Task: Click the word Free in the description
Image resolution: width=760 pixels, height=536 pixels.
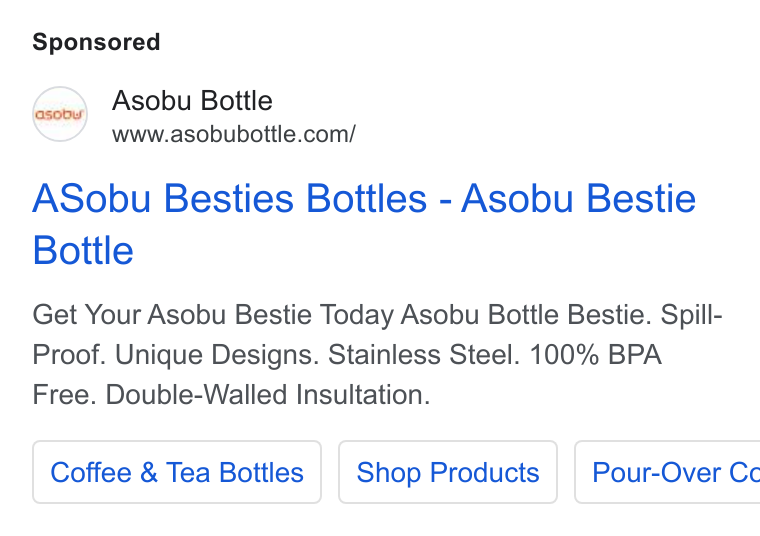Action: (61, 394)
